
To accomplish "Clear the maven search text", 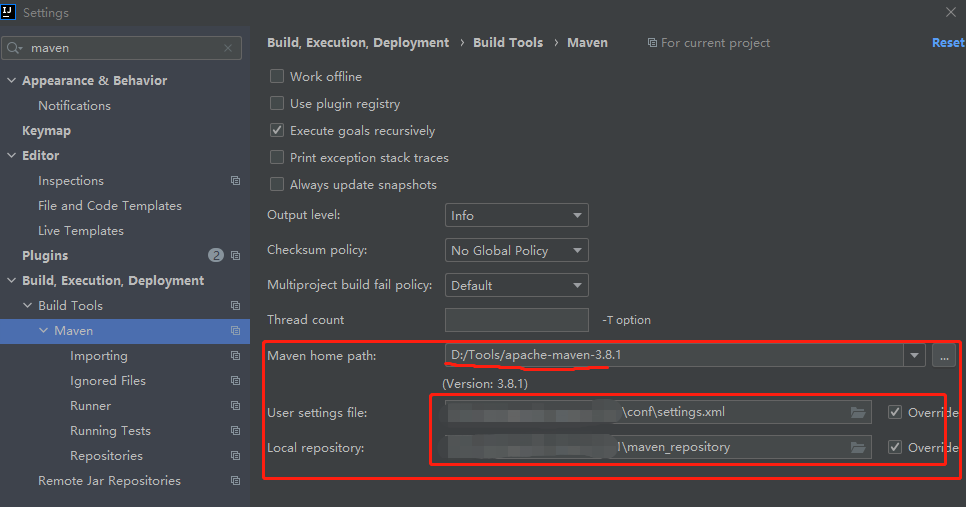I will coord(228,48).
